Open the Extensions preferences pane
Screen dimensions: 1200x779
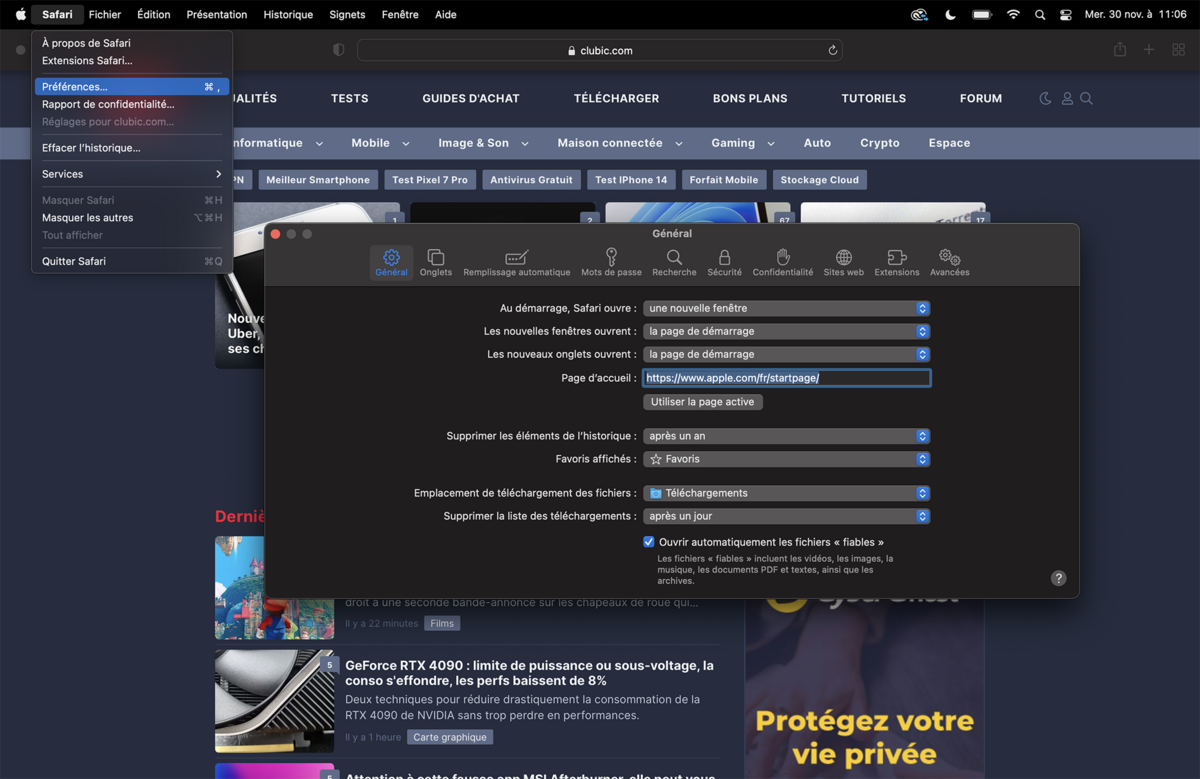click(x=897, y=263)
